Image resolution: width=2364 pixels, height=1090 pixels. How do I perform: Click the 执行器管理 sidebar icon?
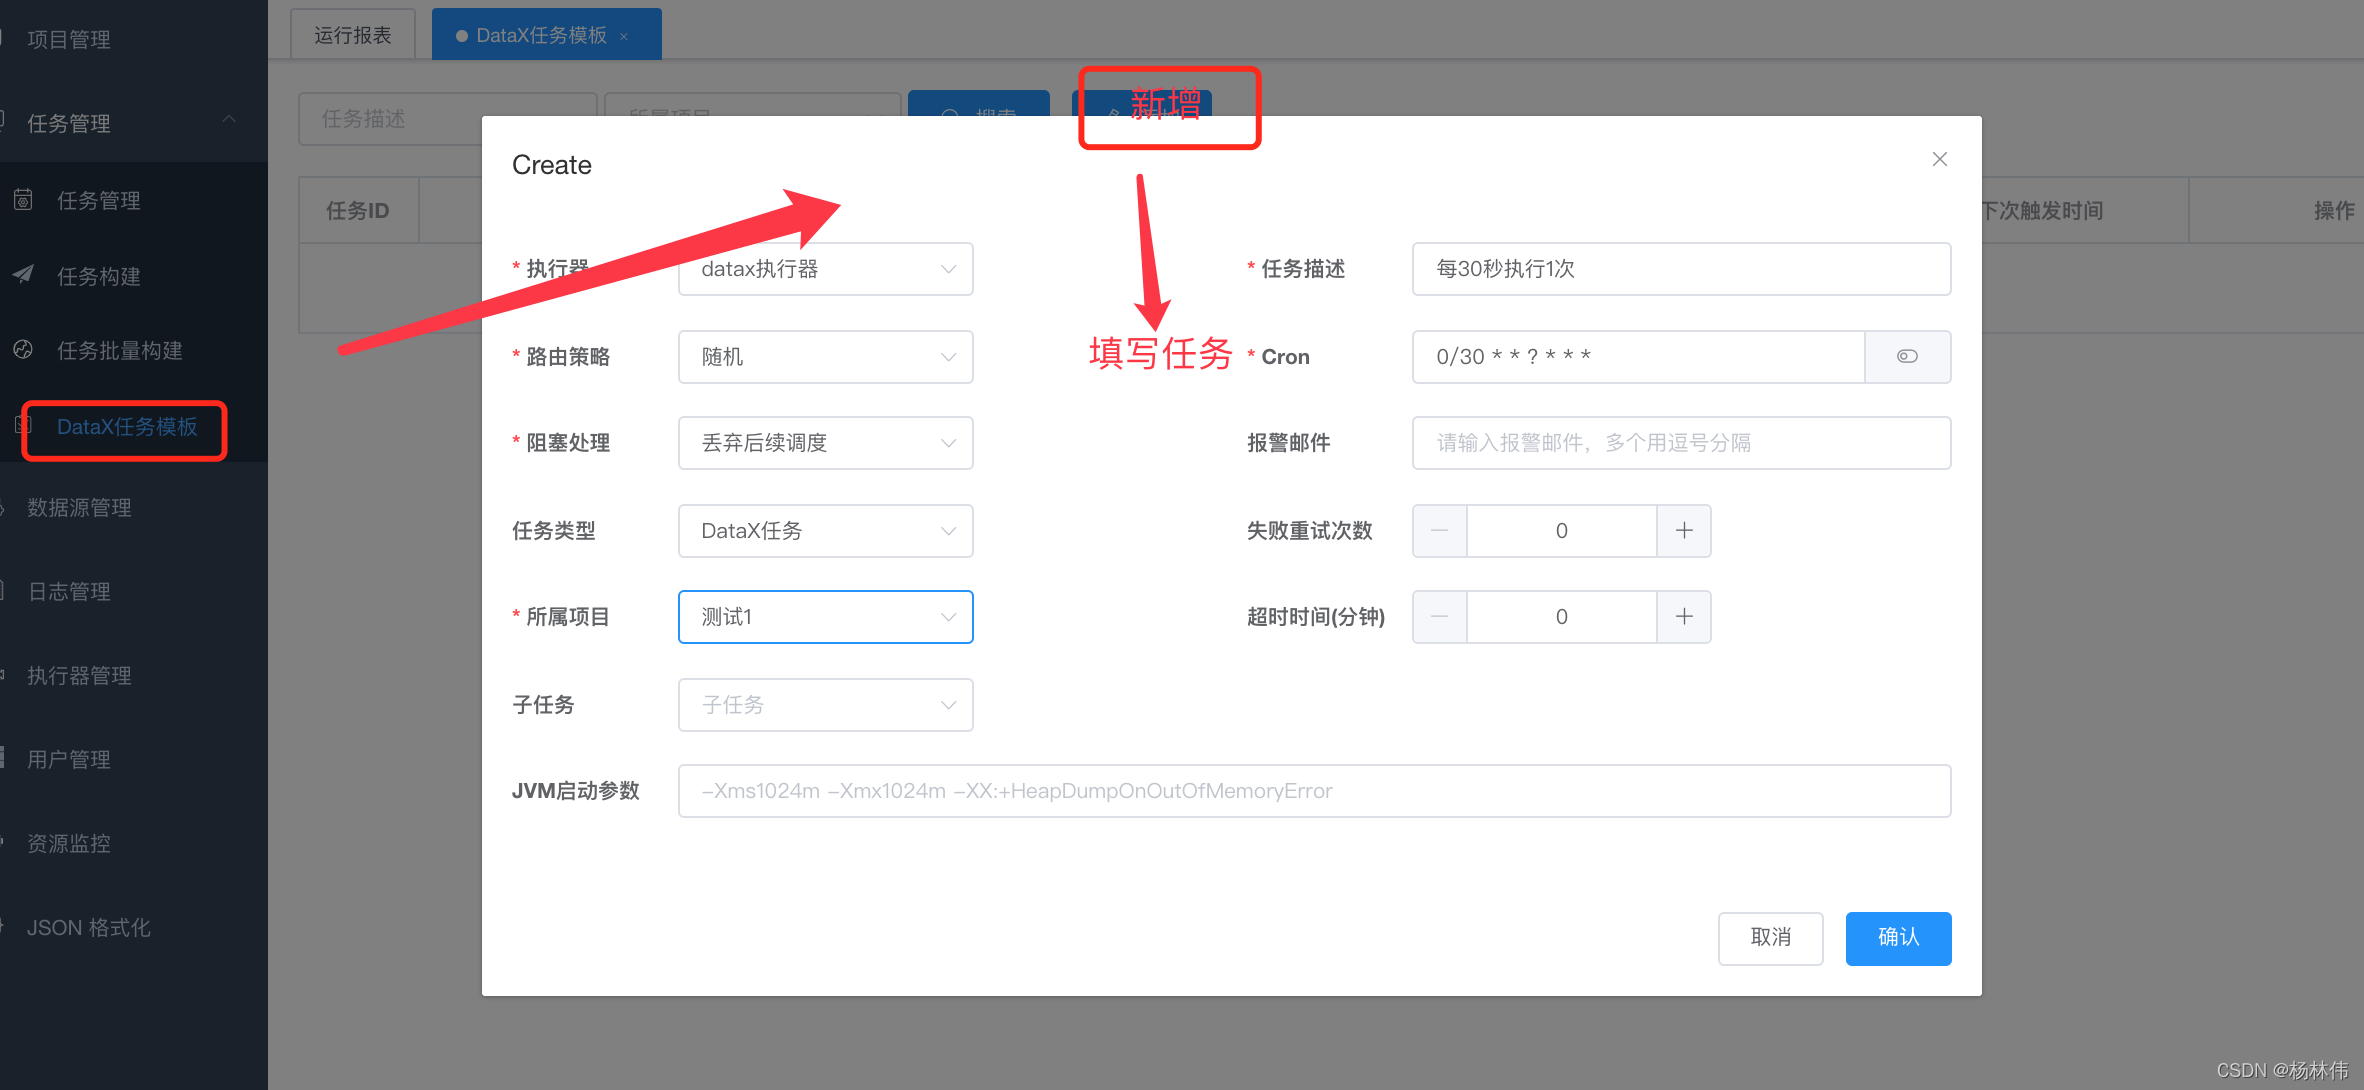coord(6,674)
